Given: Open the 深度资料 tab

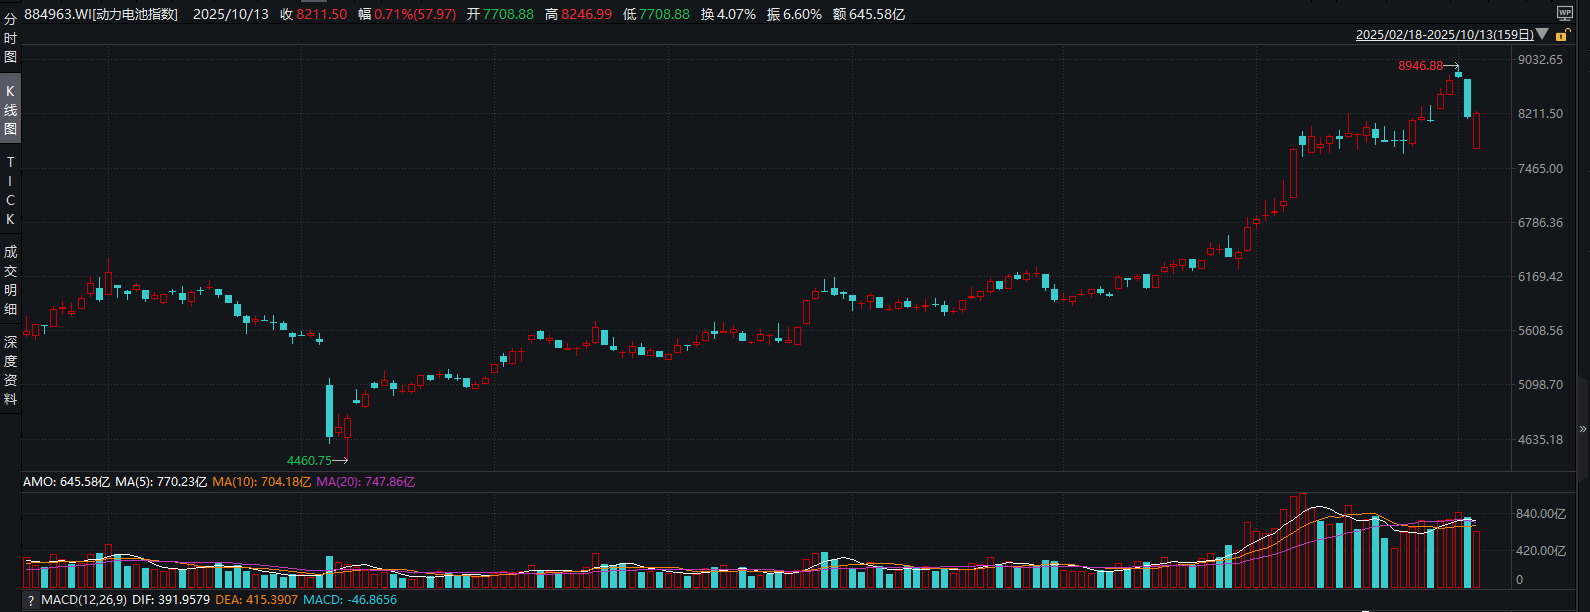Looking at the screenshot, I should pyautogui.click(x=10, y=370).
